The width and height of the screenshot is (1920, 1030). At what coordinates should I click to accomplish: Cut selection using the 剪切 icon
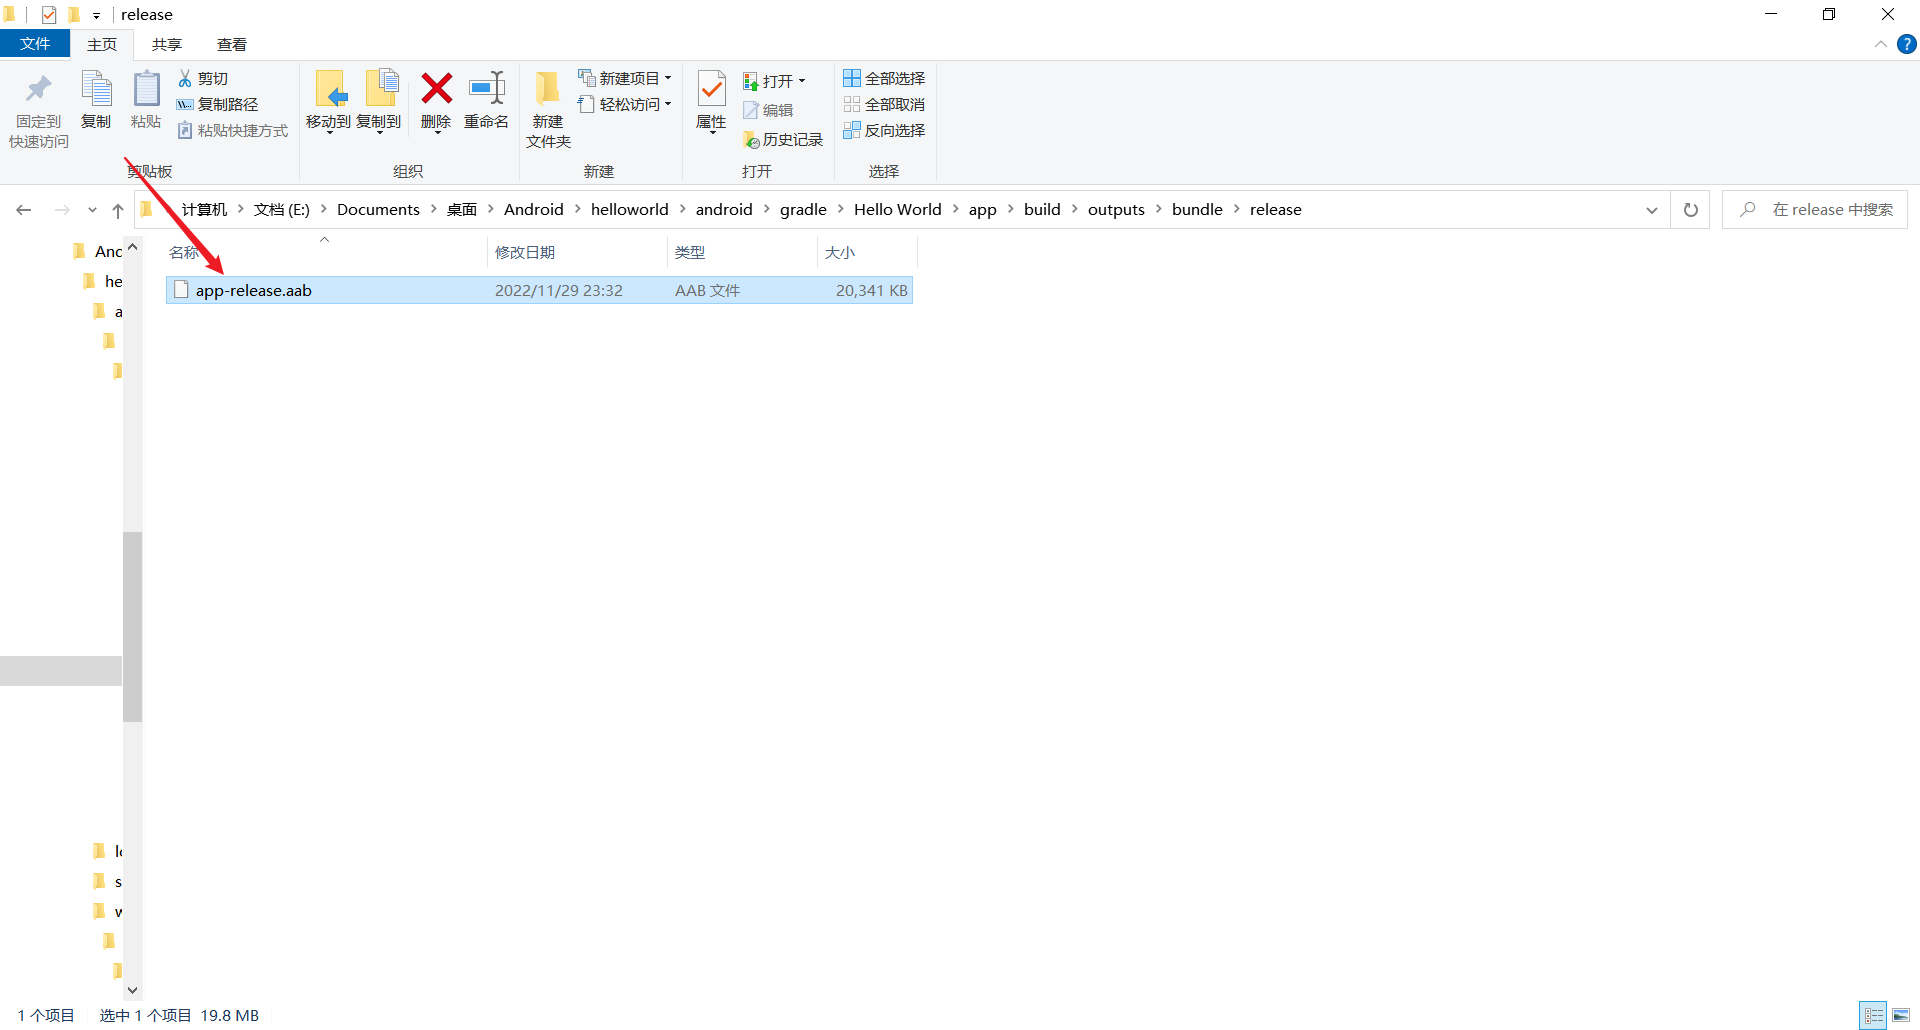[203, 78]
